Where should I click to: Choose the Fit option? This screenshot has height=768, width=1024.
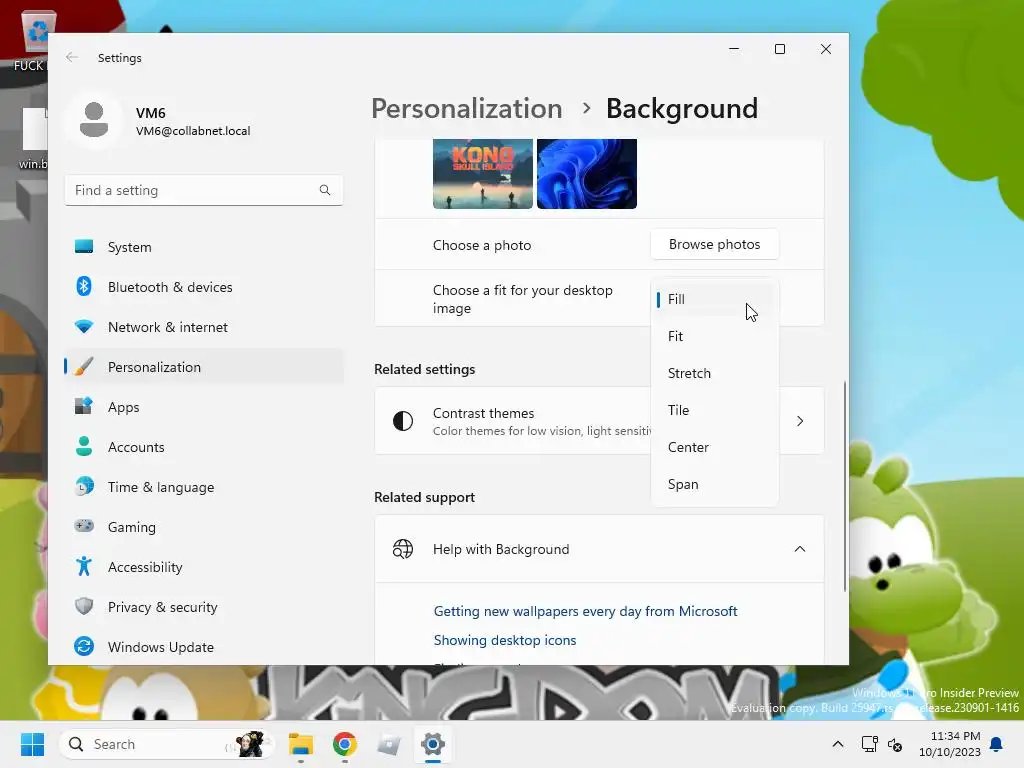(x=715, y=336)
